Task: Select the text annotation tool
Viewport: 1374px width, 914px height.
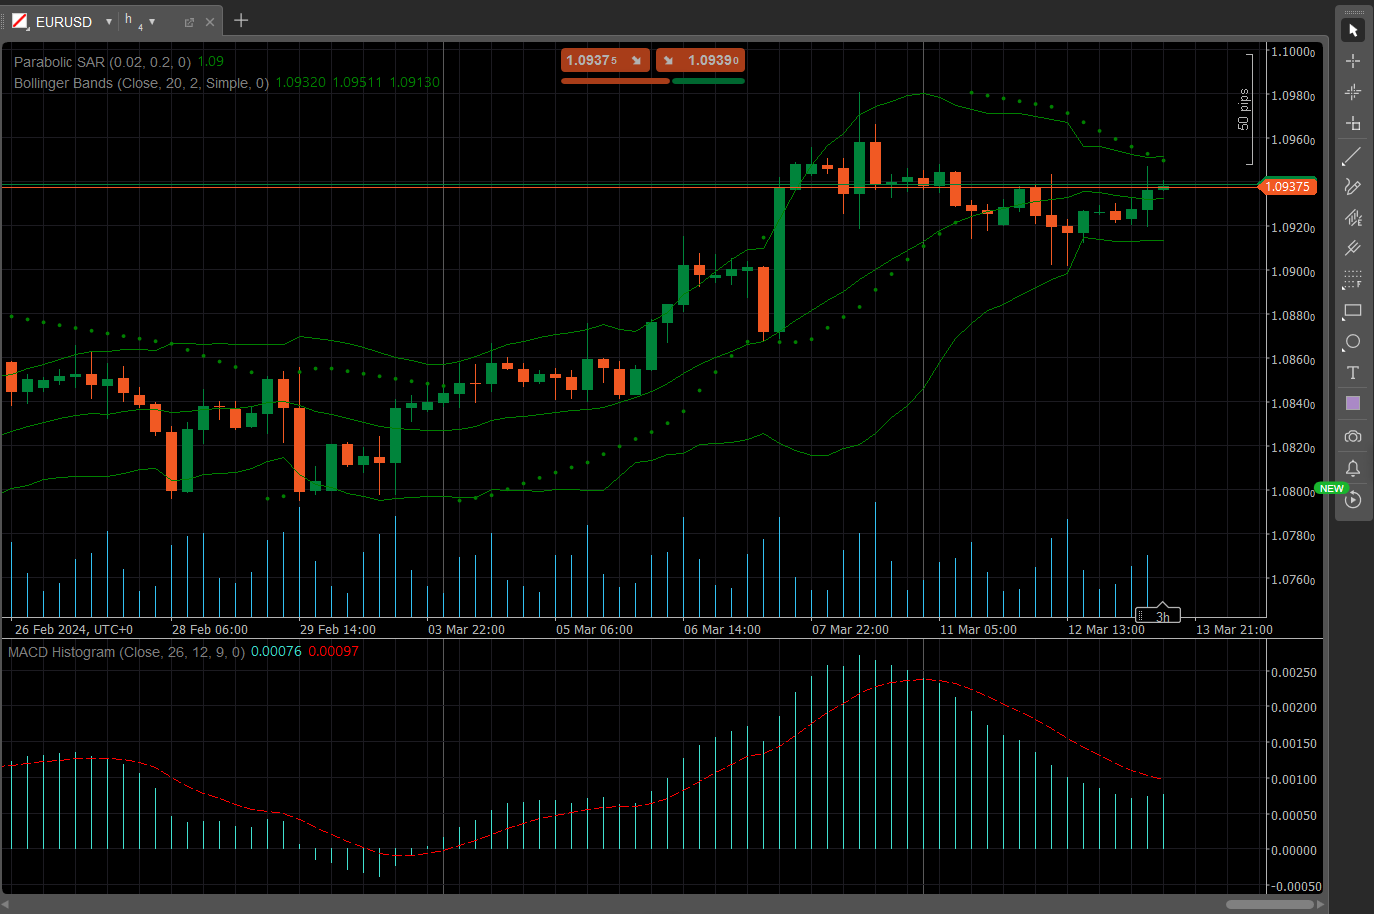Action: [x=1353, y=373]
